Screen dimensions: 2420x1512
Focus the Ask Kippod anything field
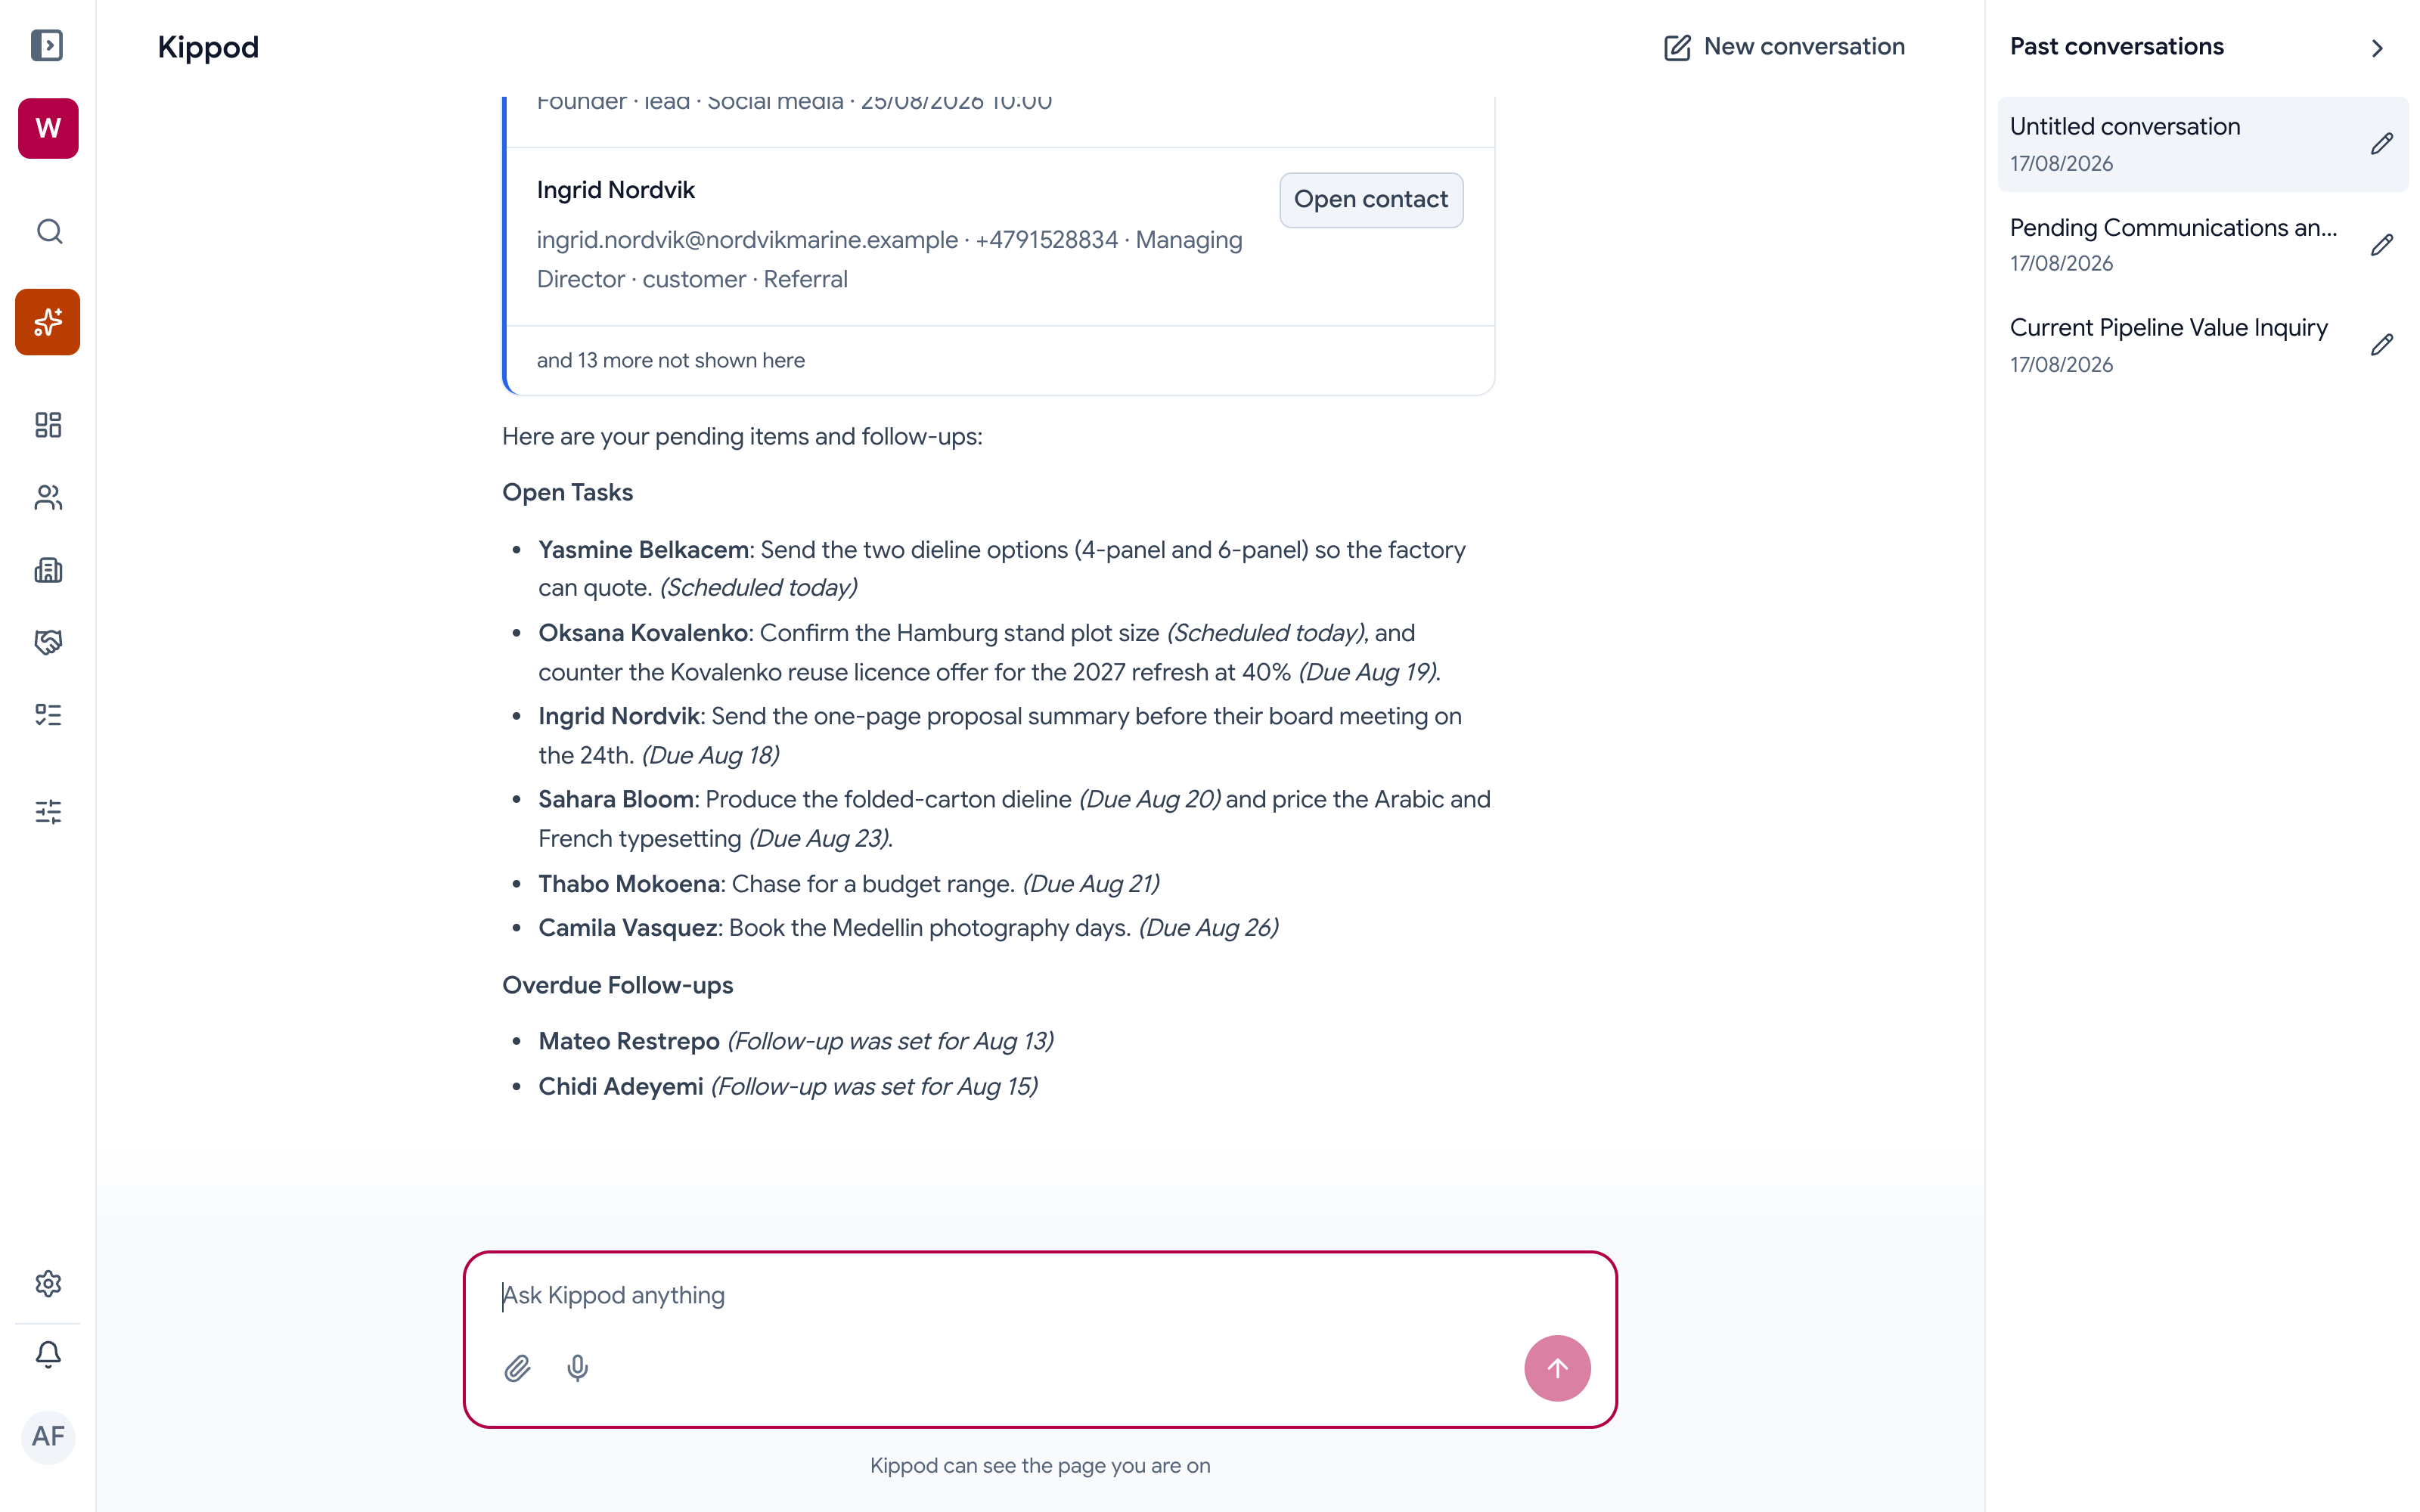(x=1040, y=1295)
